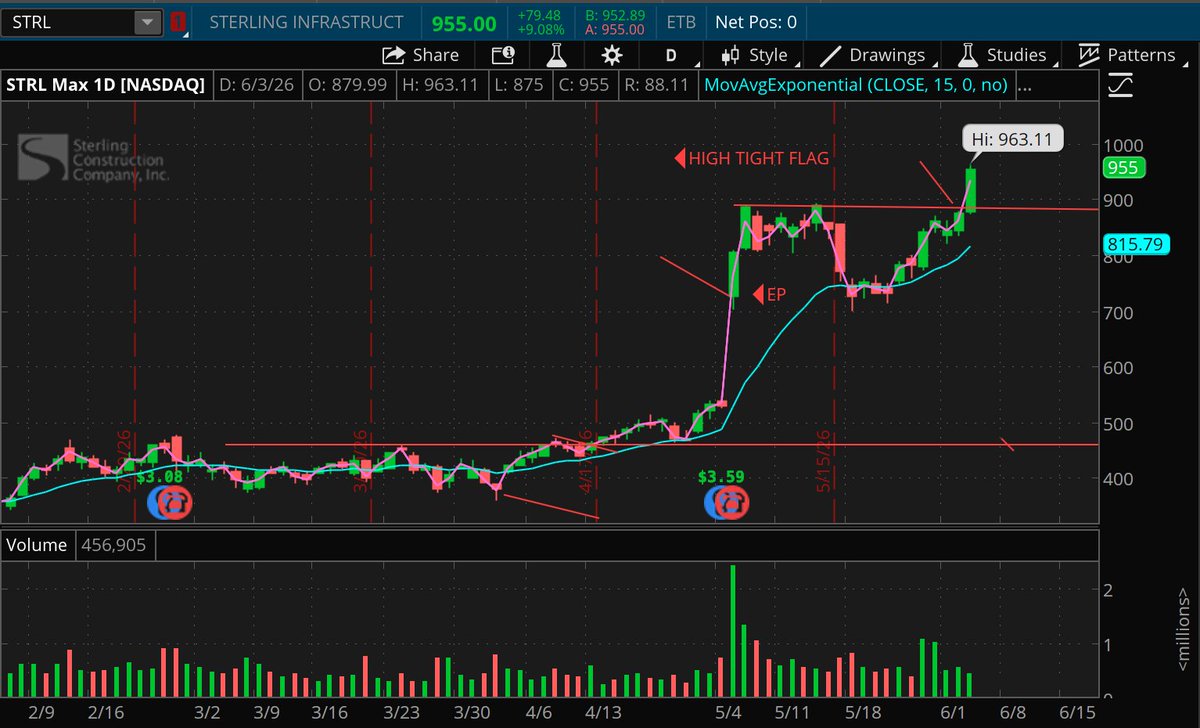Change the D timeframe aggregation
This screenshot has height=728, width=1200.
671,55
